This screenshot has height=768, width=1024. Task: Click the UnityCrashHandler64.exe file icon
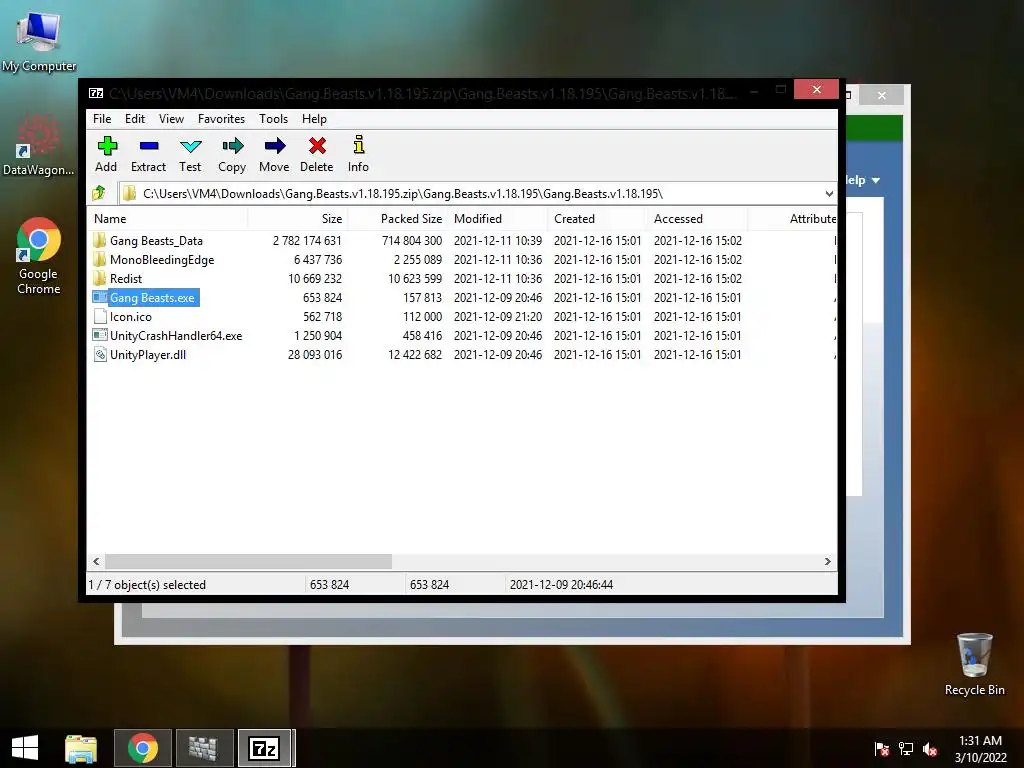click(x=99, y=335)
